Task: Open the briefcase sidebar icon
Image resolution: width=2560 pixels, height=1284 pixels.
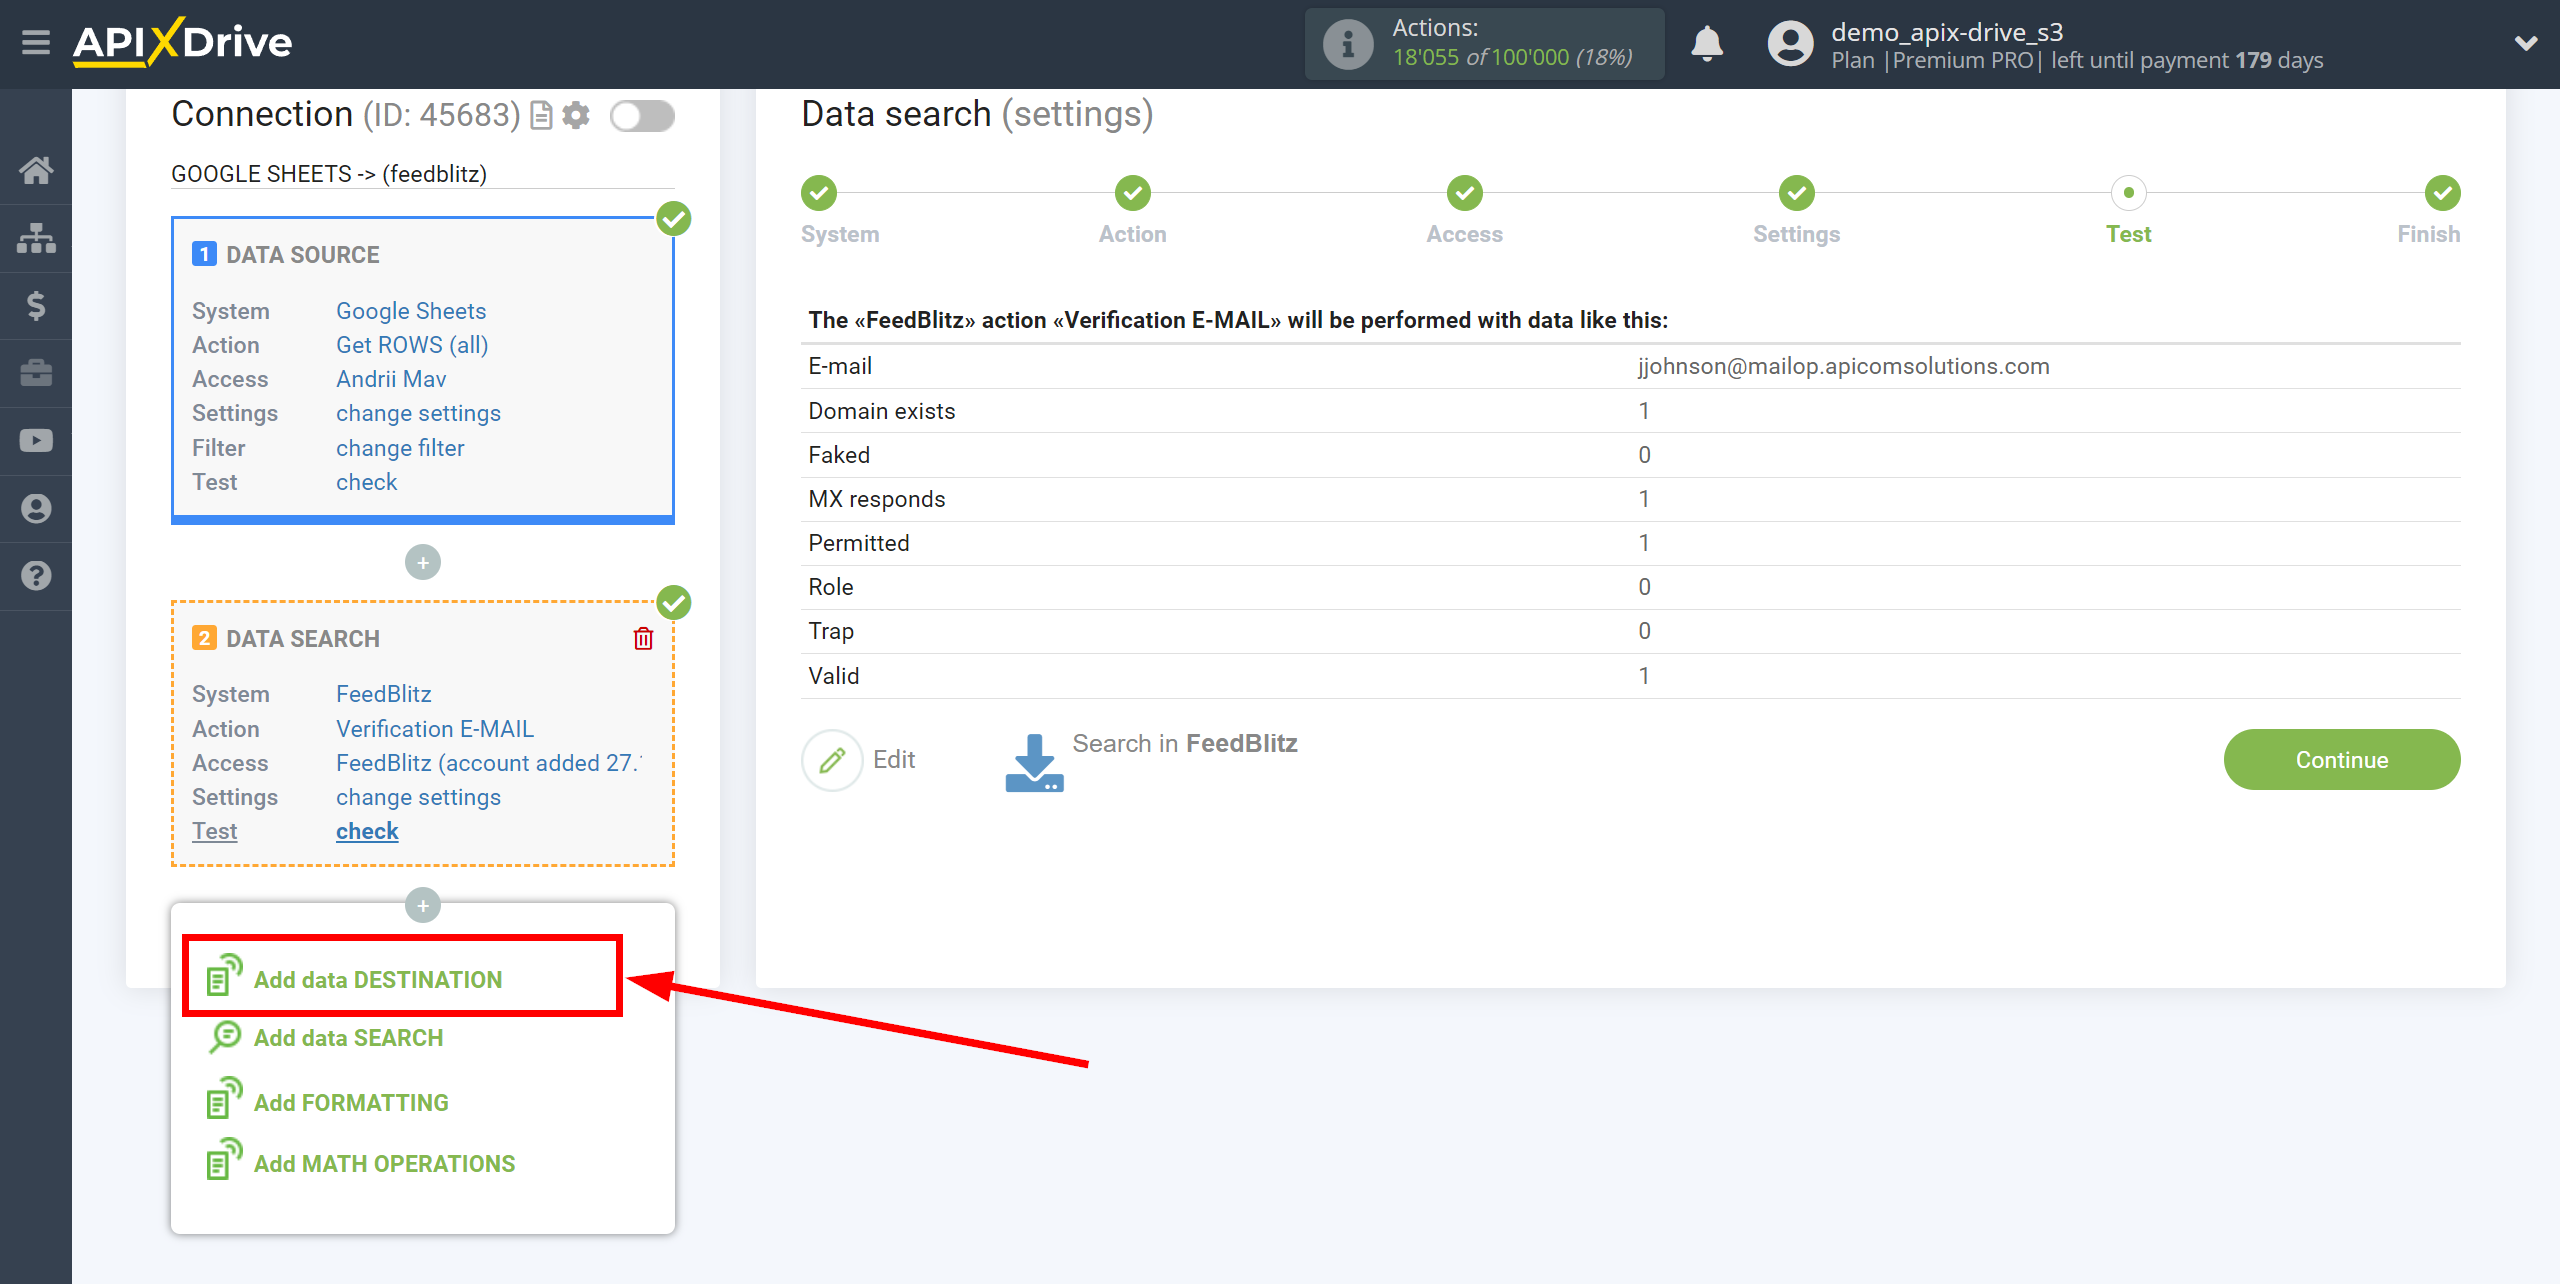Action: pyautogui.click(x=36, y=373)
